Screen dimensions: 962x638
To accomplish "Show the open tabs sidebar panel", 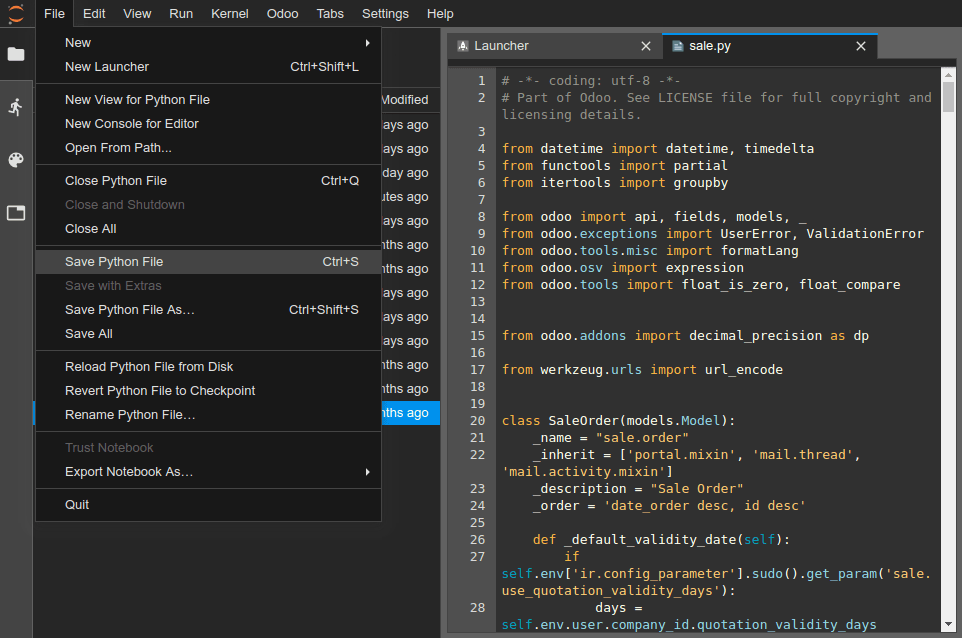I will coord(16,213).
